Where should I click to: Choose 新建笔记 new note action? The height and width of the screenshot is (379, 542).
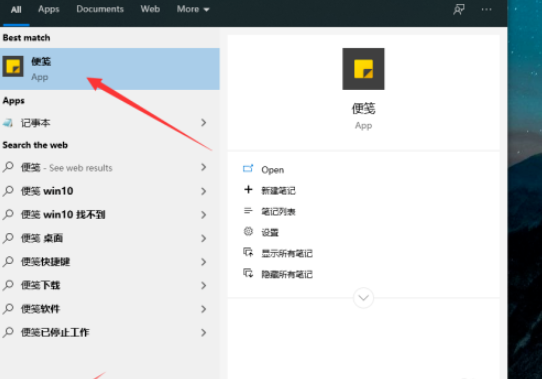278,191
